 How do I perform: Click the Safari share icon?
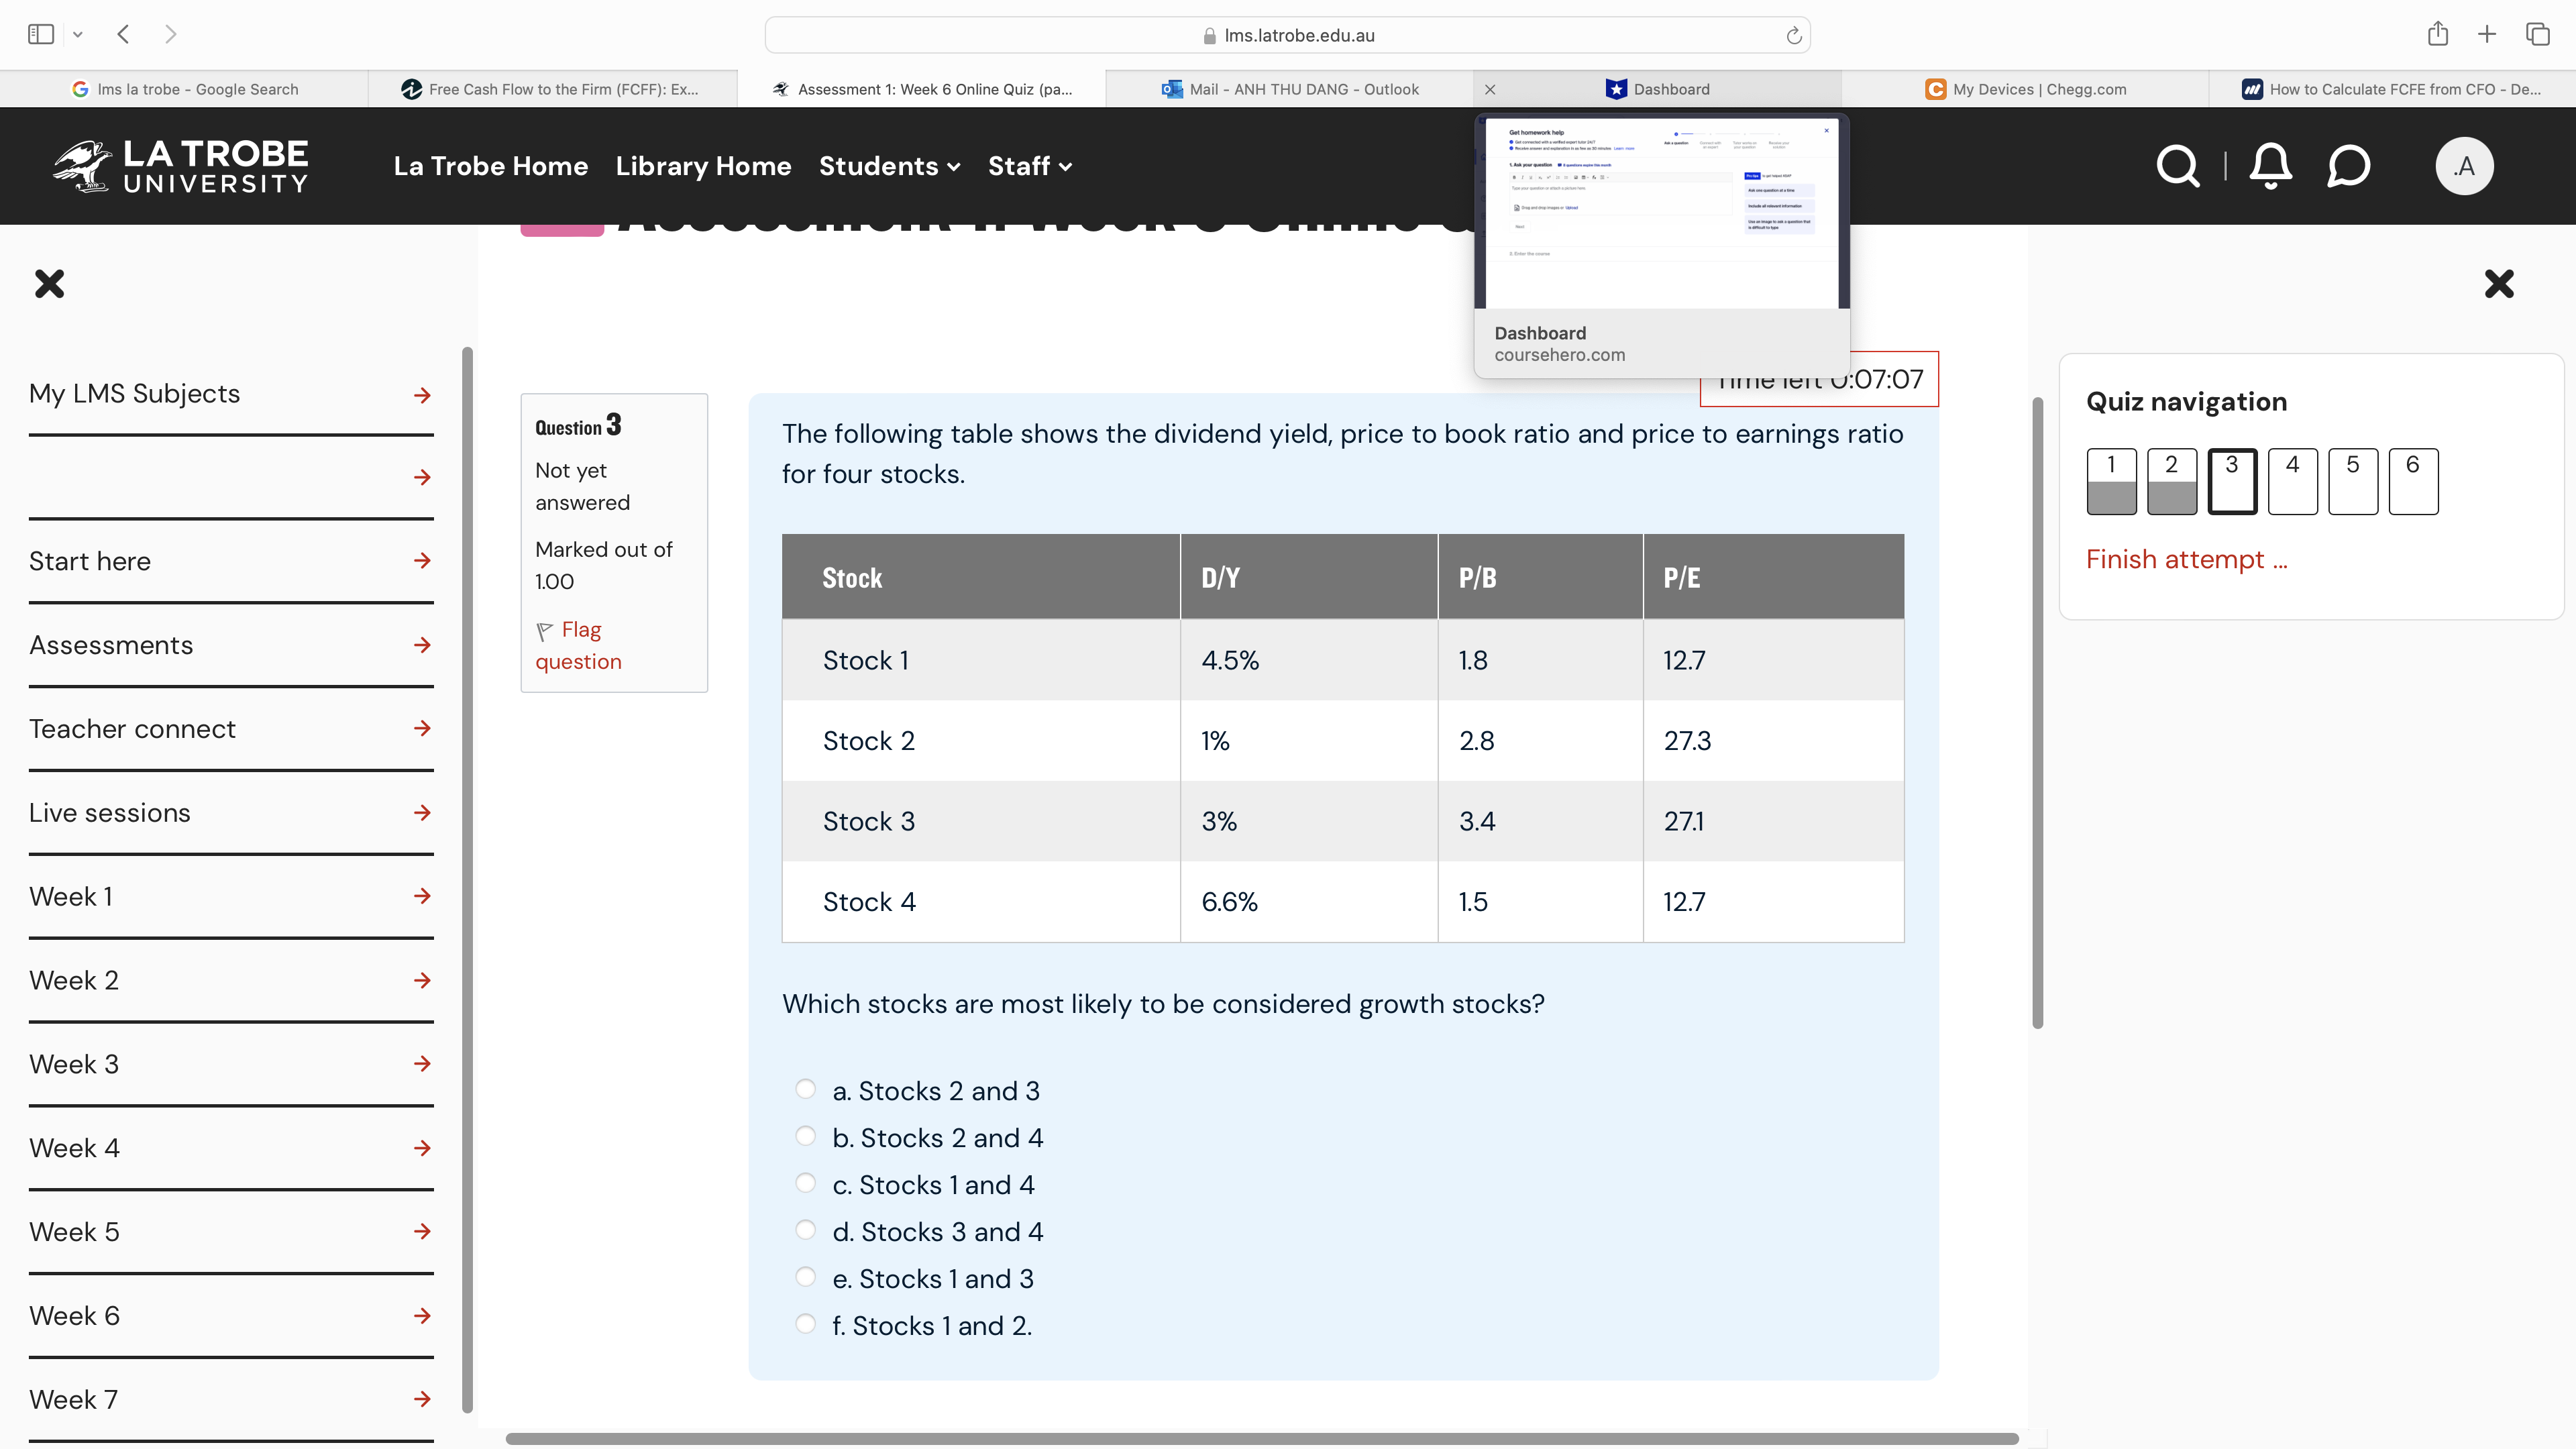[2437, 34]
